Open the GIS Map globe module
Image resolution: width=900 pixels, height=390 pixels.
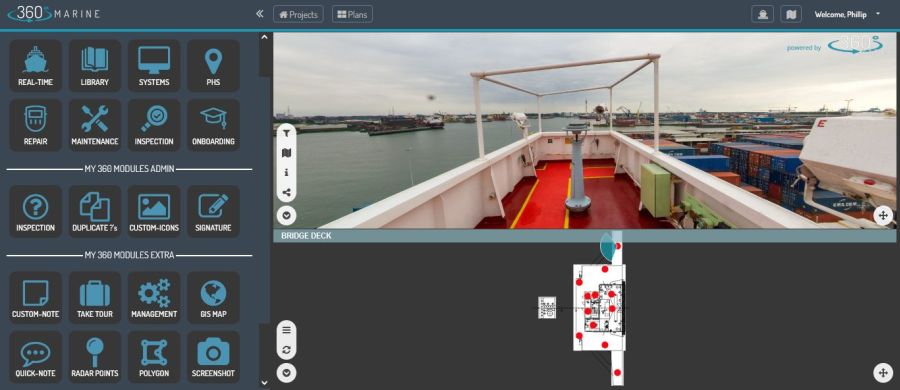(x=213, y=298)
